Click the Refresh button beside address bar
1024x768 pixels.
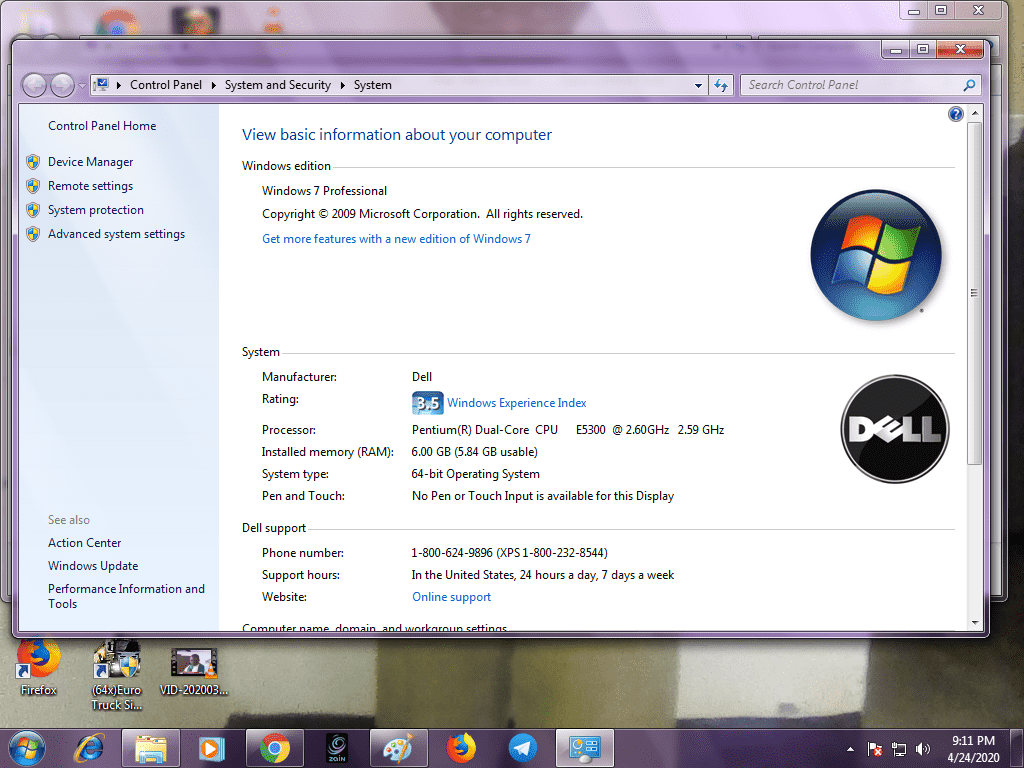point(721,86)
